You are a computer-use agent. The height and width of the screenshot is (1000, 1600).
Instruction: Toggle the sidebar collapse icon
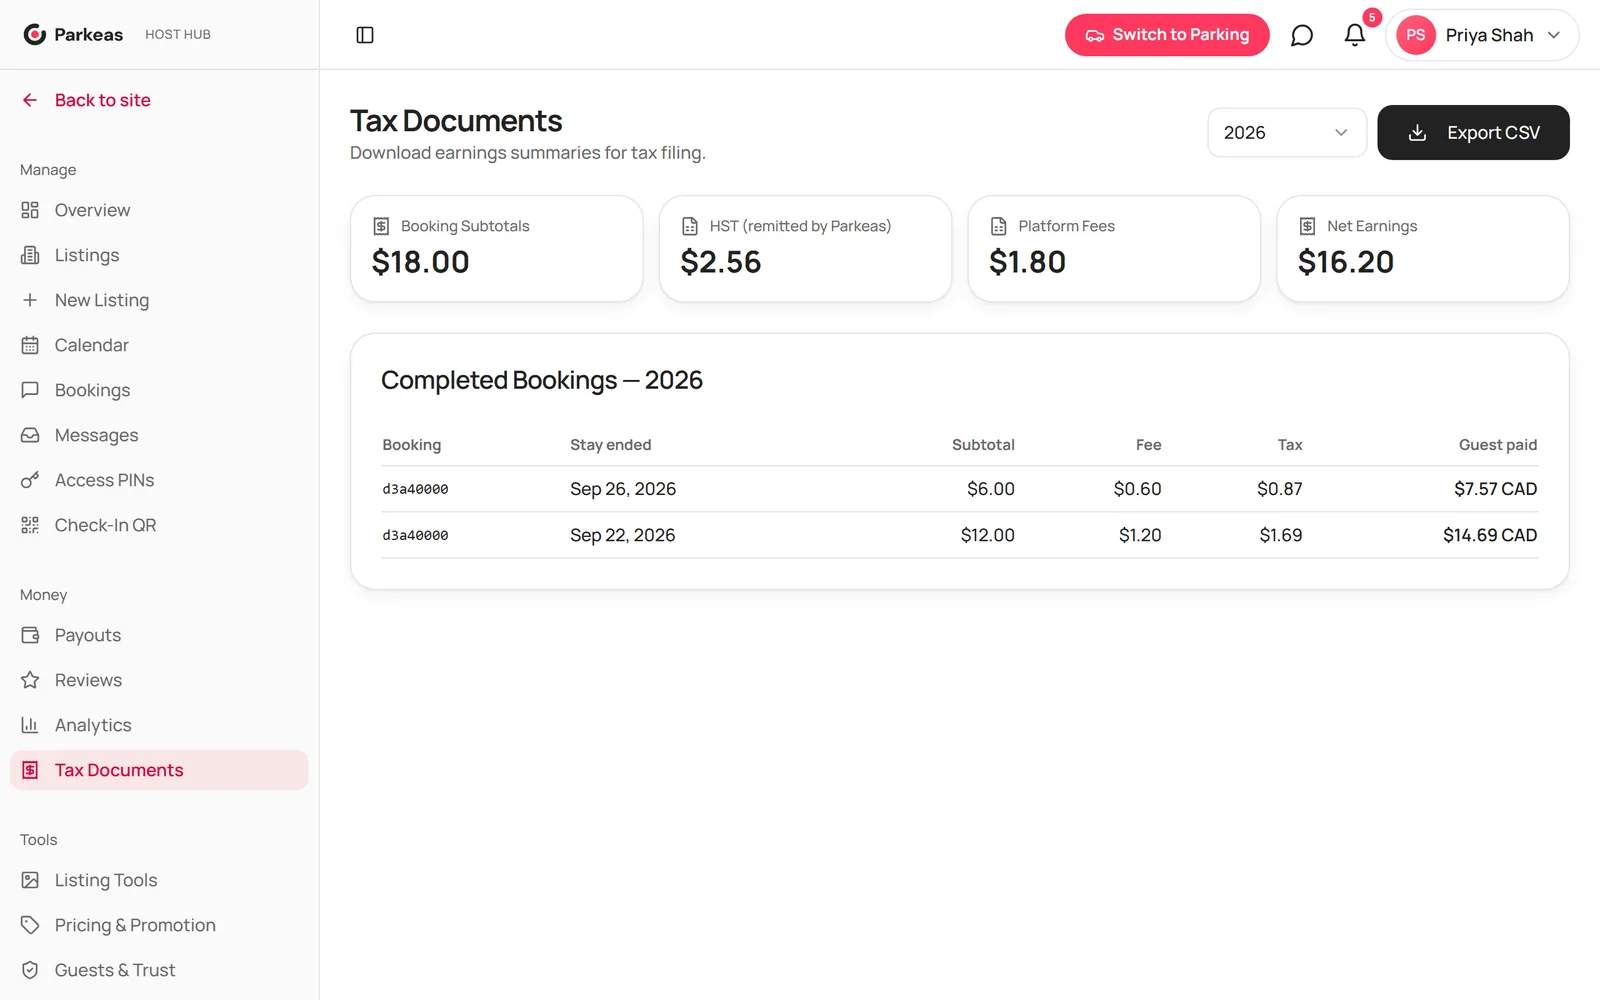pyautogui.click(x=365, y=35)
